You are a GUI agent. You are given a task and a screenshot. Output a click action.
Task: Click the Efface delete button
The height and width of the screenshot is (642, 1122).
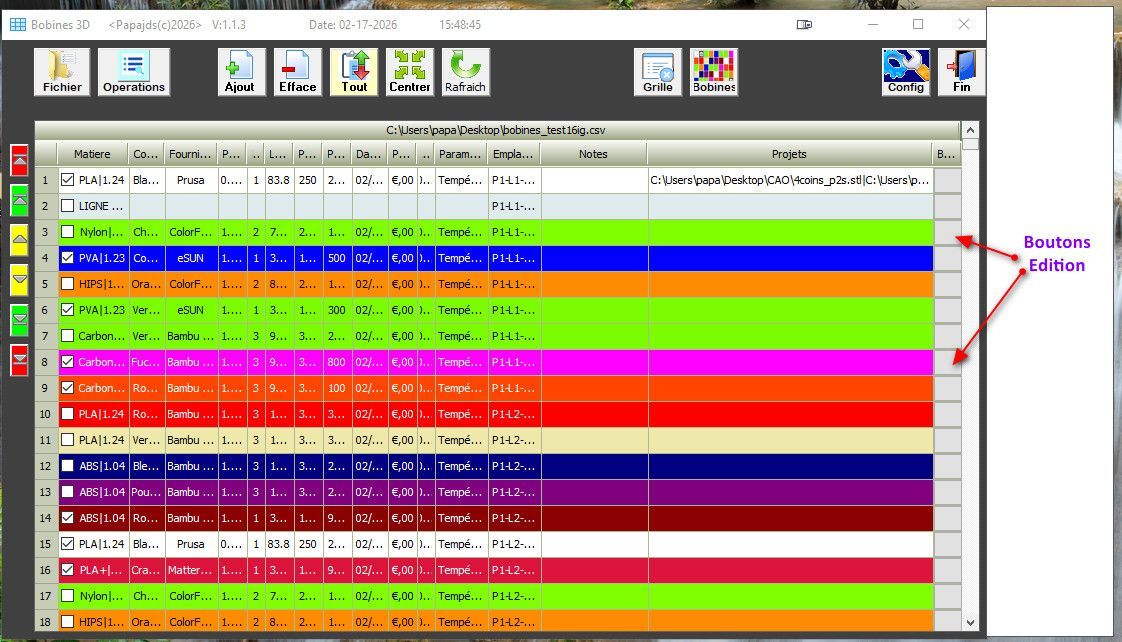298,72
